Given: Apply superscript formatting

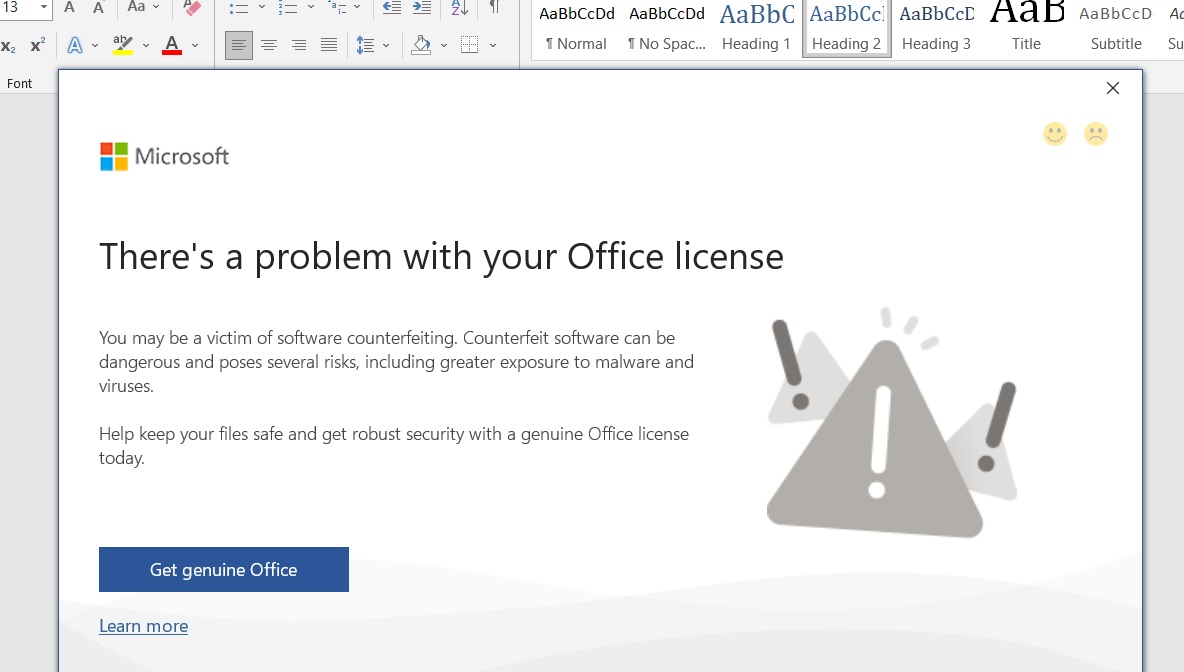Looking at the screenshot, I should click(37, 45).
